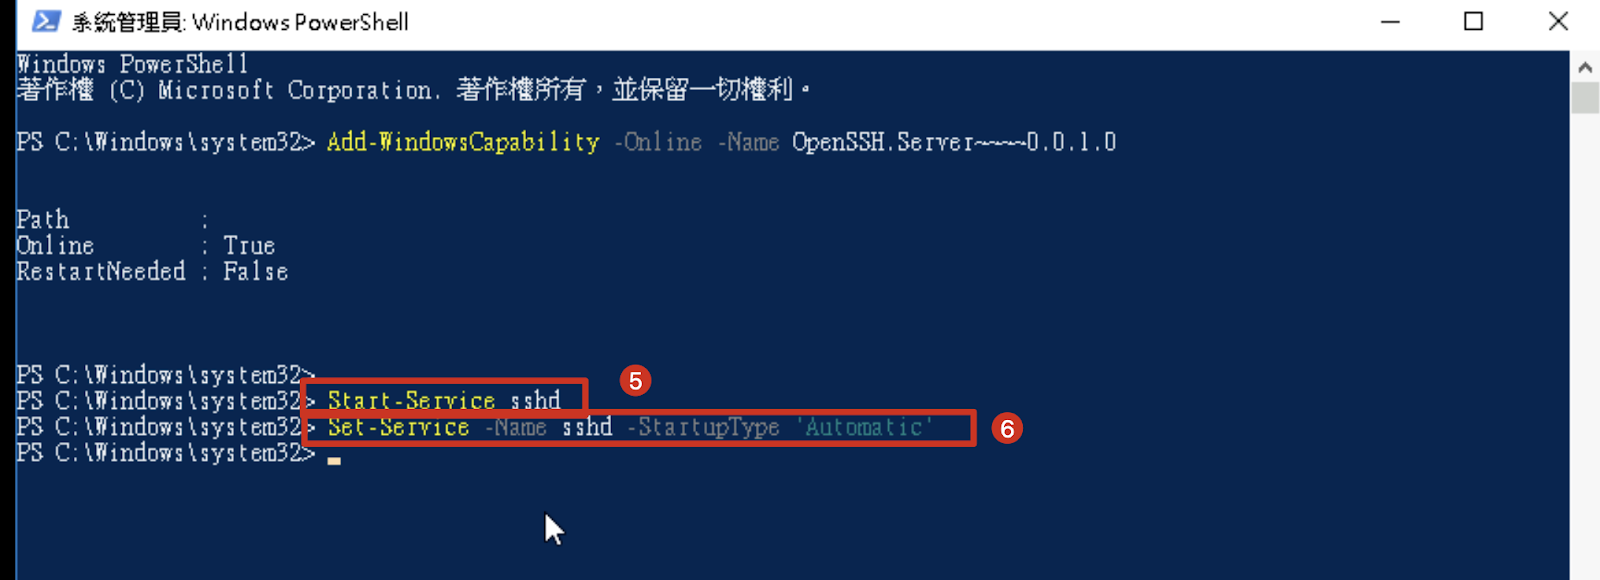Click the window title text '系統管理員: Windows PowerShell'

click(x=240, y=22)
